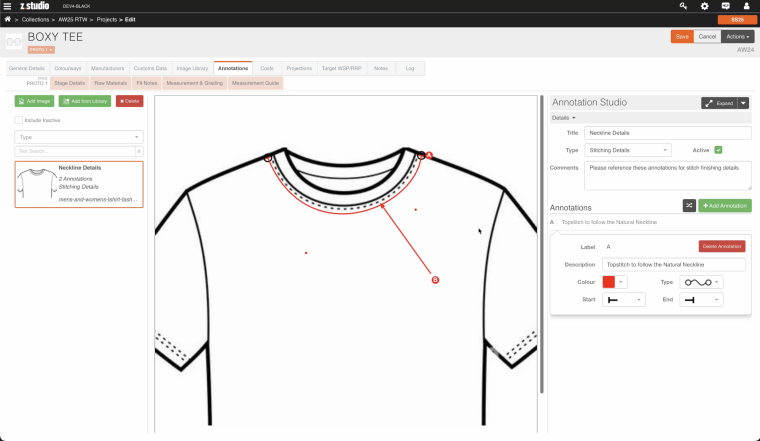760x441 pixels.
Task: Open the annotation Type Stitching Details dropdown
Action: click(628, 150)
